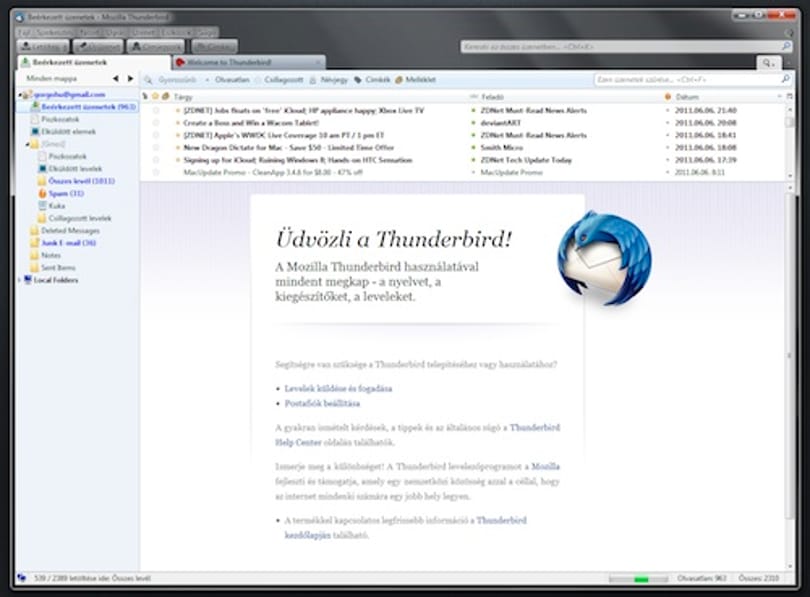Star the MacUpdate Promo message
This screenshot has width=810, height=597.
tap(155, 172)
